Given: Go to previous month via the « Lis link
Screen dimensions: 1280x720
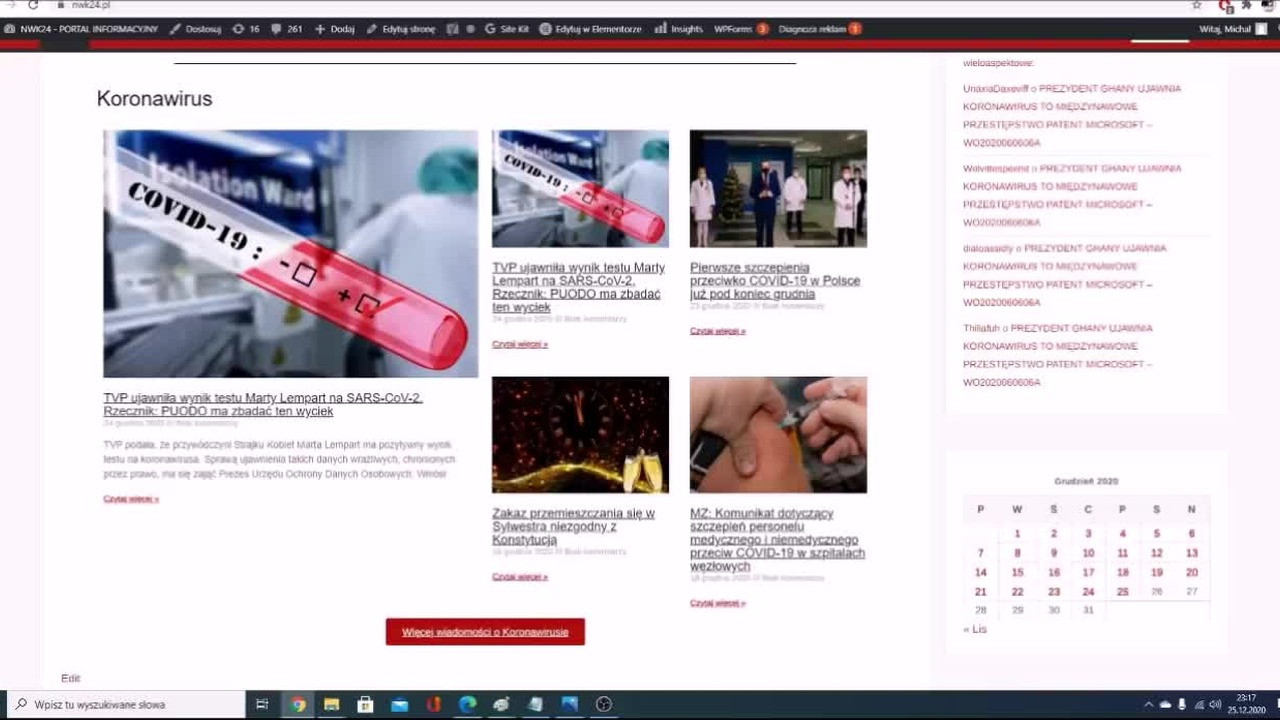Looking at the screenshot, I should (x=974, y=629).
